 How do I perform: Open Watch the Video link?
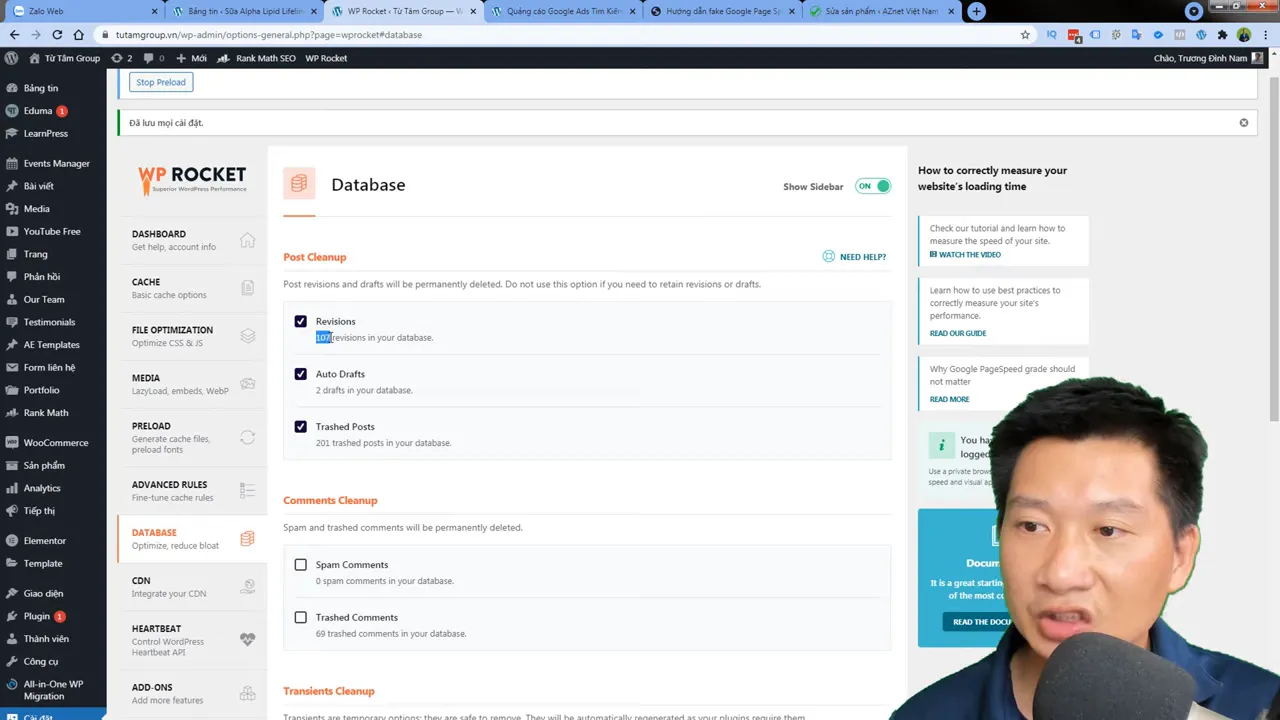coord(965,255)
